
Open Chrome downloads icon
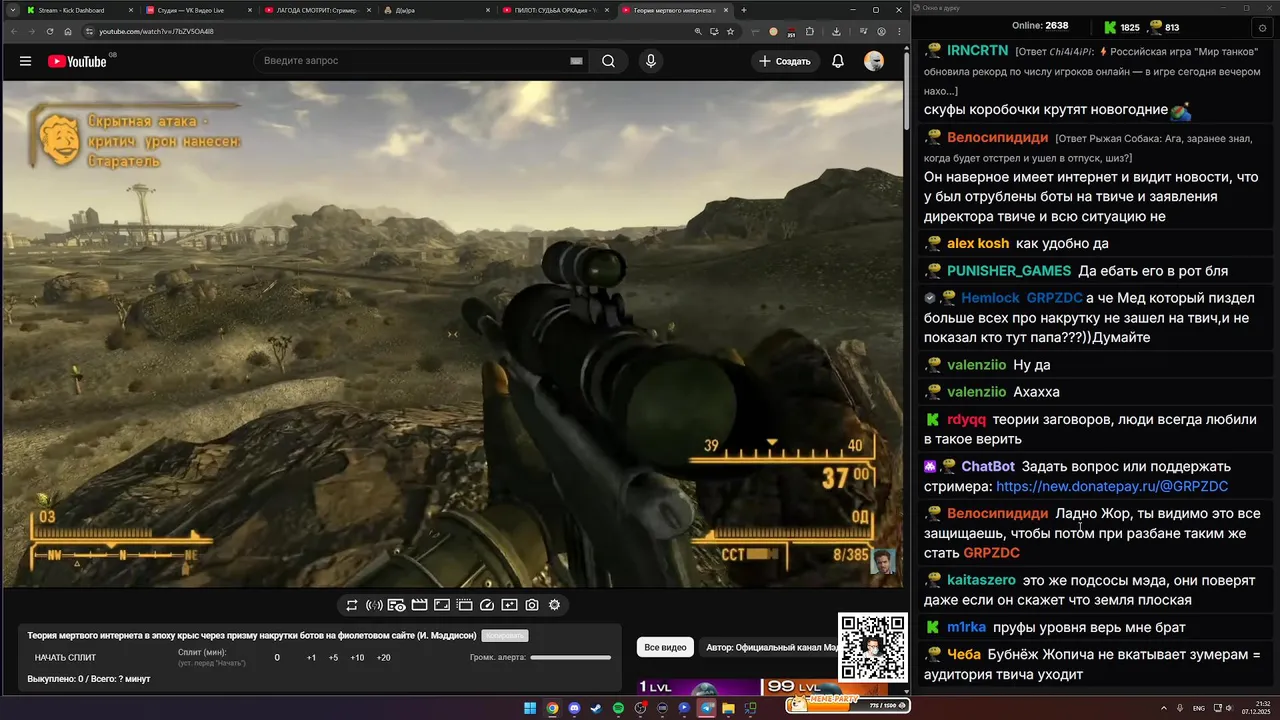tap(836, 31)
